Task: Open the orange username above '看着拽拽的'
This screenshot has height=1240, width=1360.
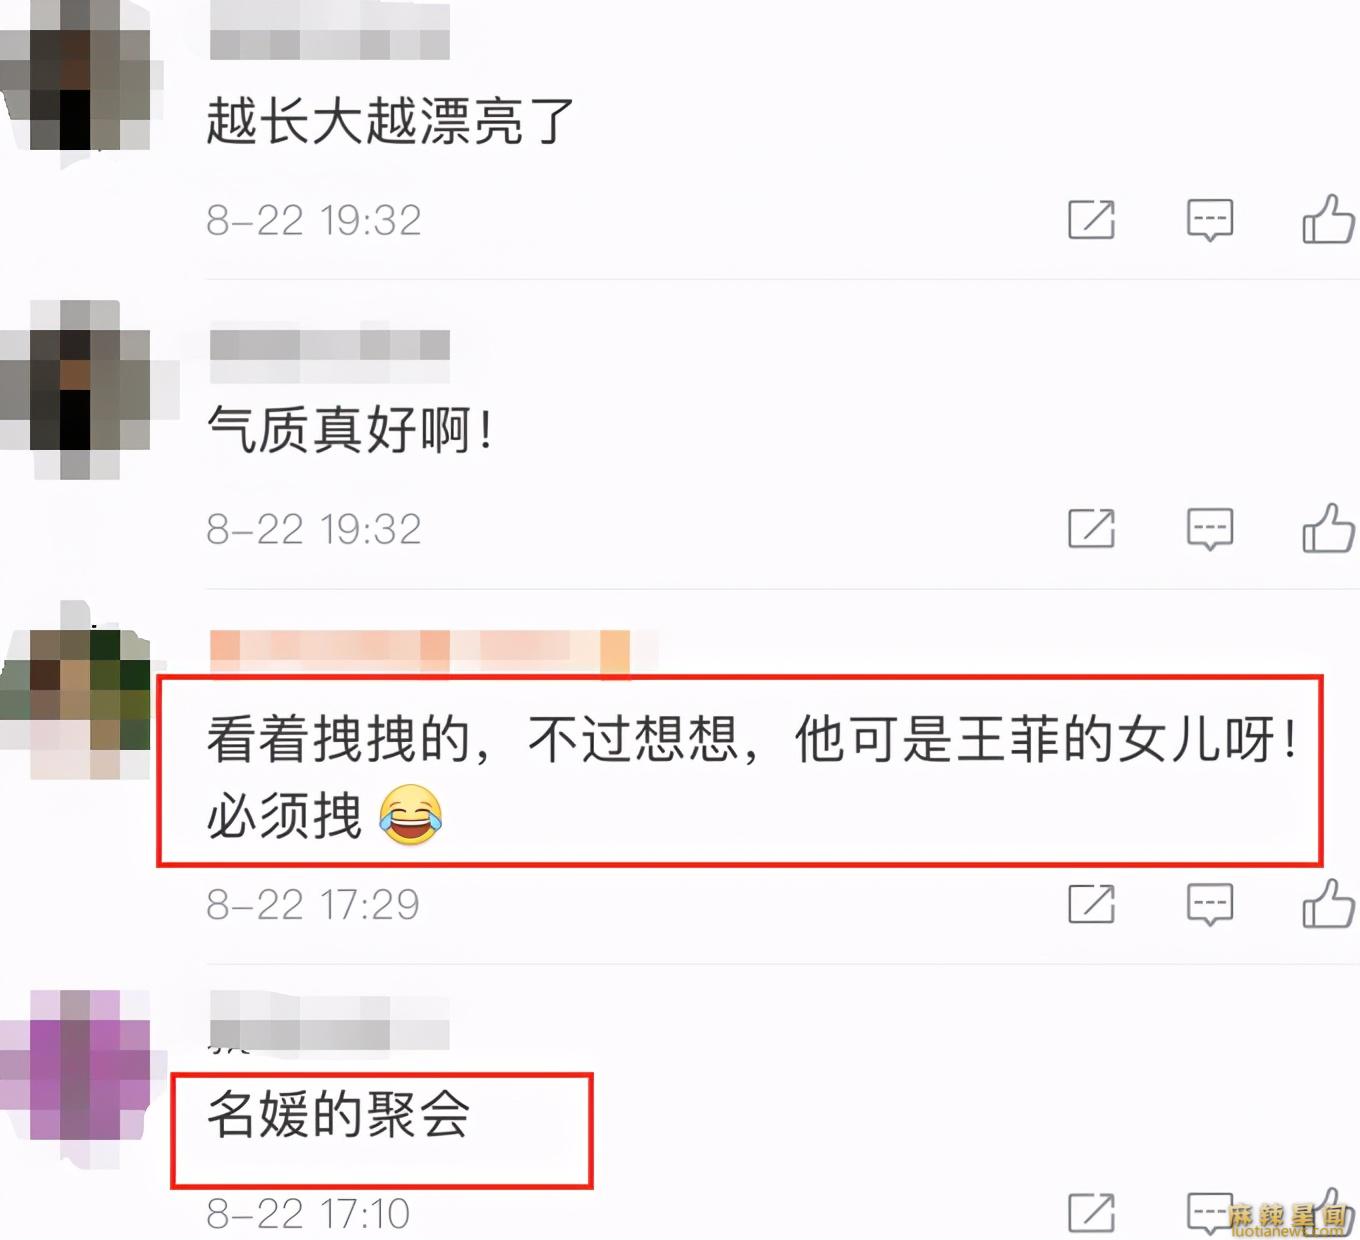Action: (x=420, y=652)
